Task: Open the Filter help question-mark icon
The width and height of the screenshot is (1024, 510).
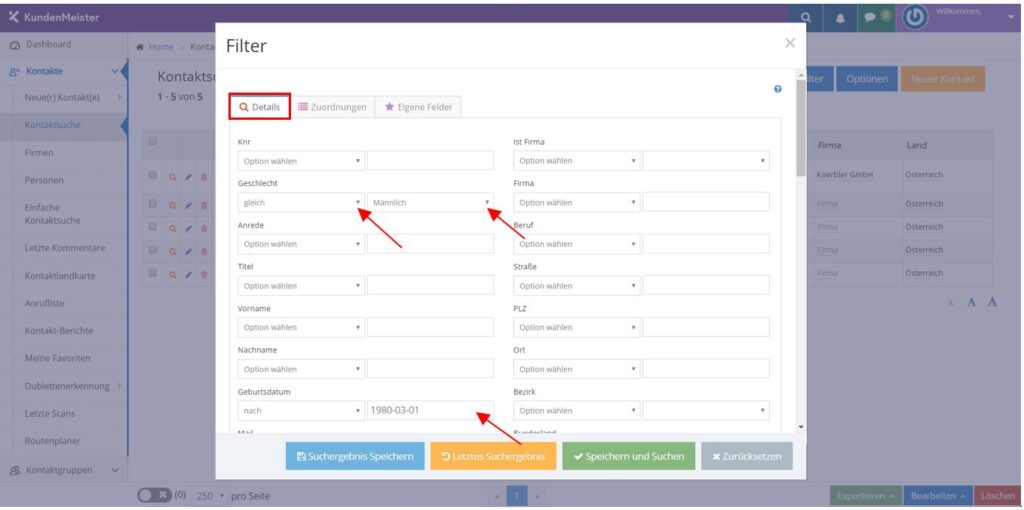Action: coord(778,89)
